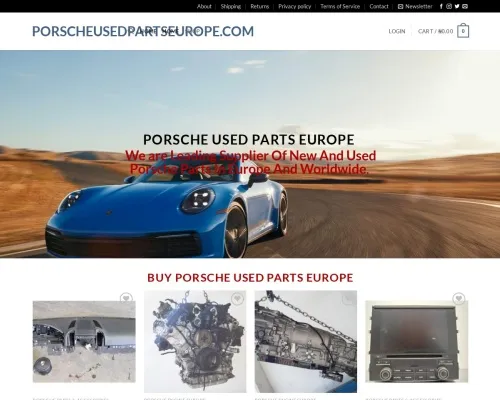500x400 pixels.
Task: Add engine product to wishlist heart
Action: click(237, 298)
